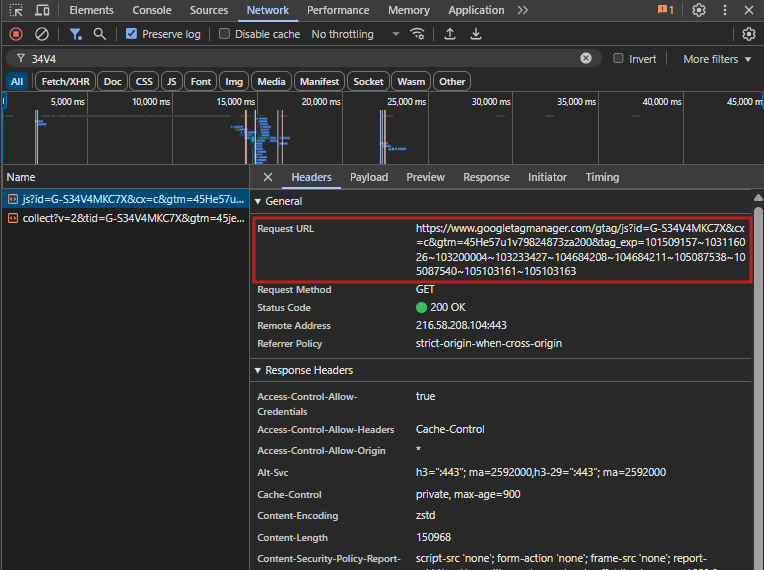Screen dimensions: 764x570
Task: Check the Invert filter checkbox
Action: click(x=619, y=59)
